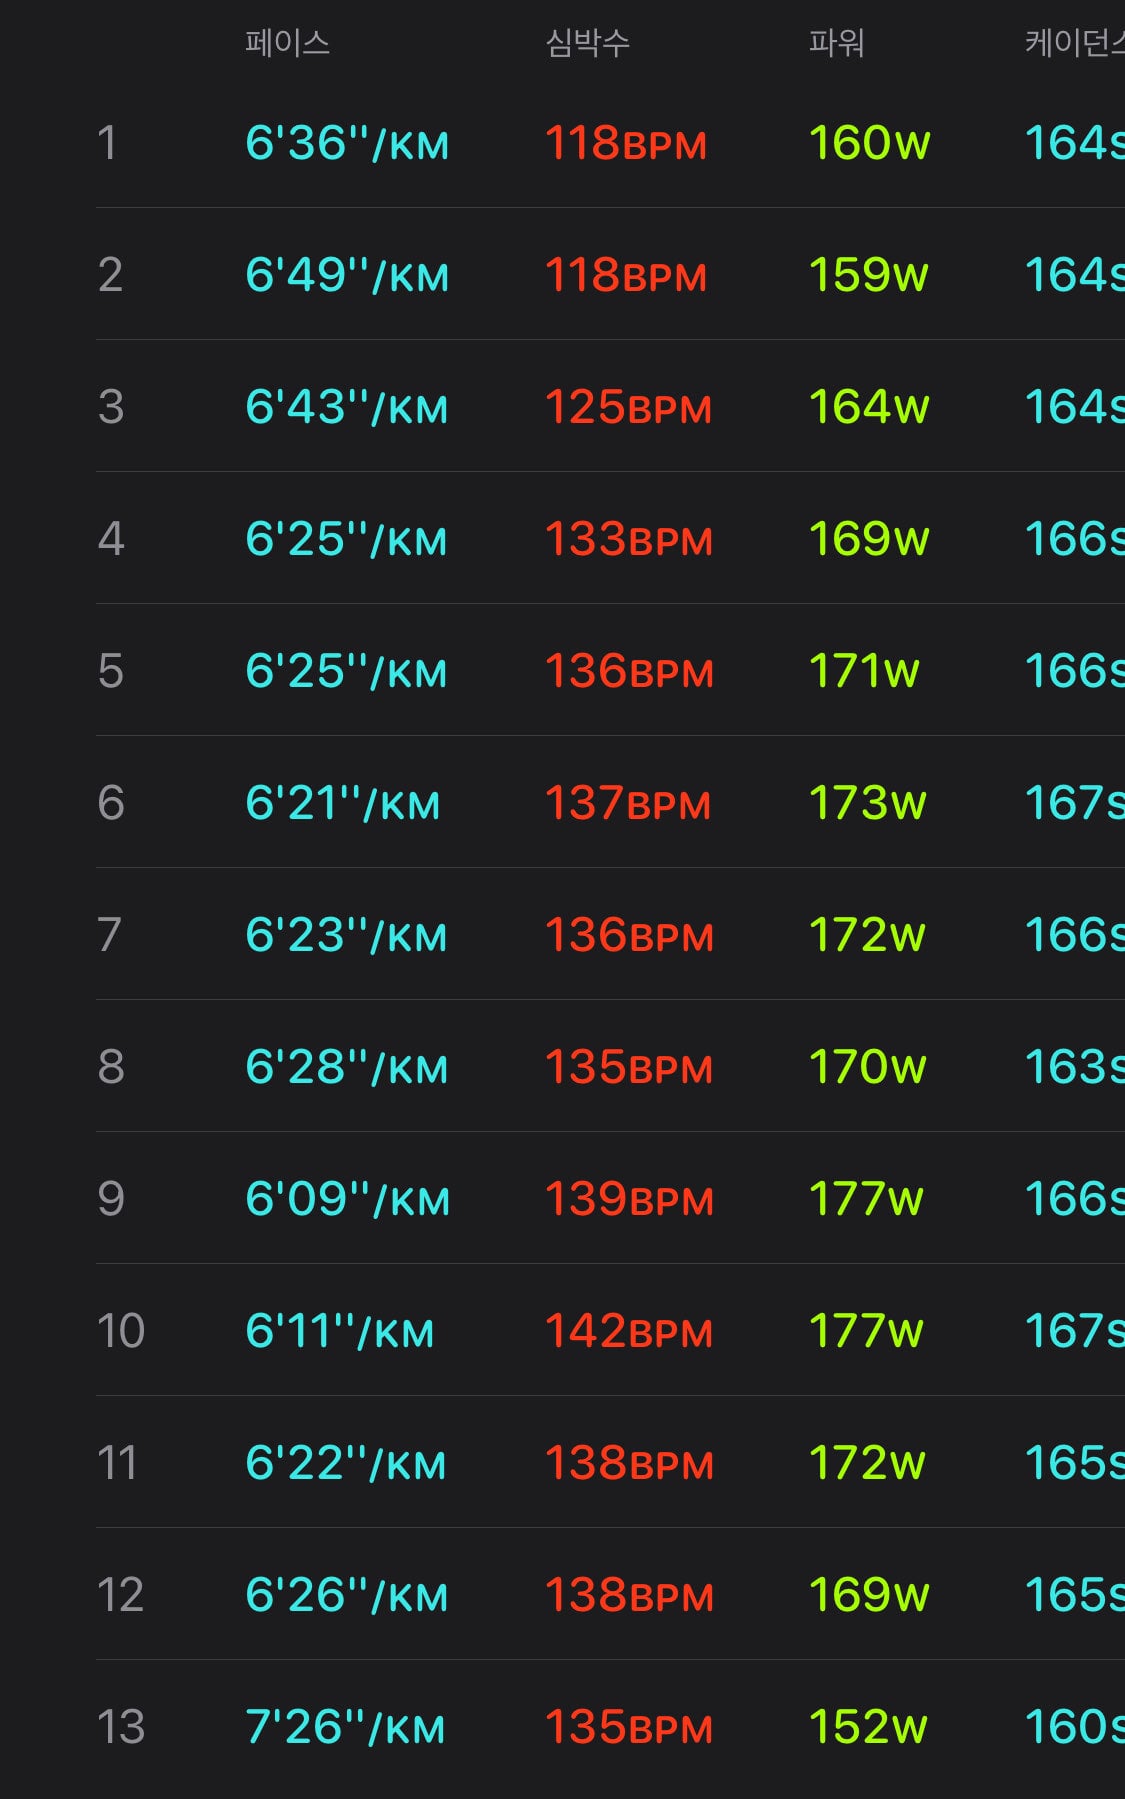1125x1799 pixels.
Task: Tap the 169W power in split 4
Action: point(868,538)
